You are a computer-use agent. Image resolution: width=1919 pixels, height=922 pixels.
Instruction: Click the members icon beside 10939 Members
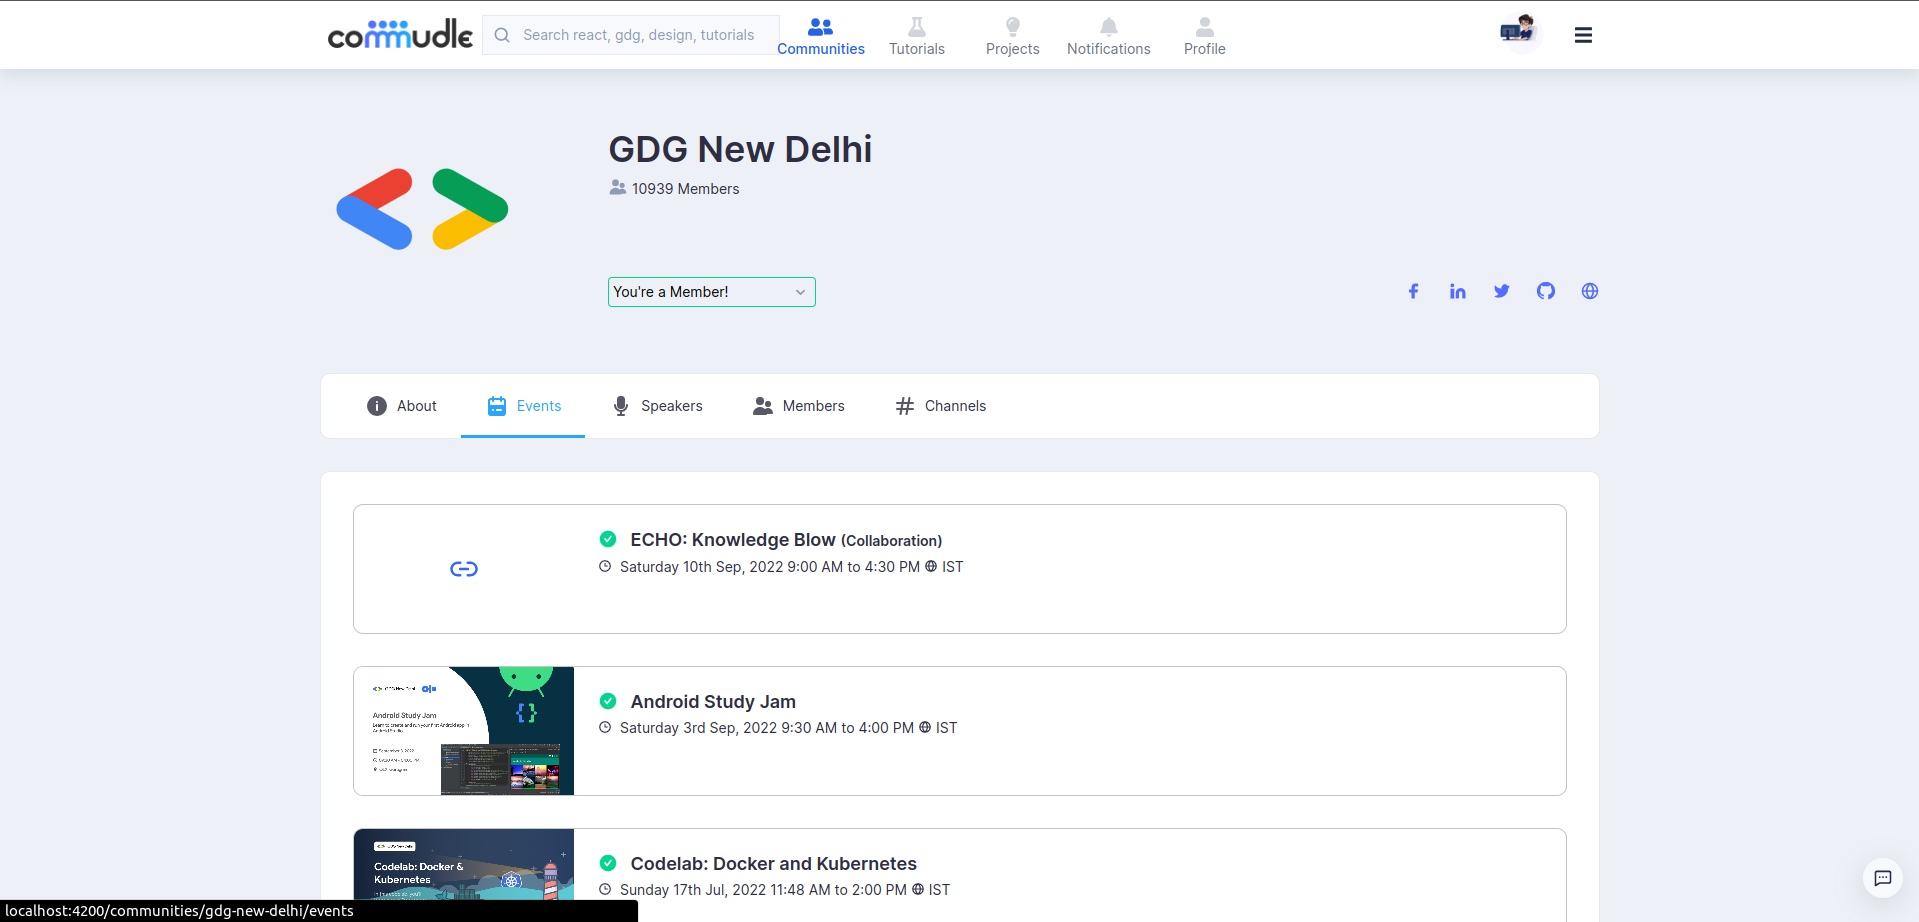click(x=618, y=188)
